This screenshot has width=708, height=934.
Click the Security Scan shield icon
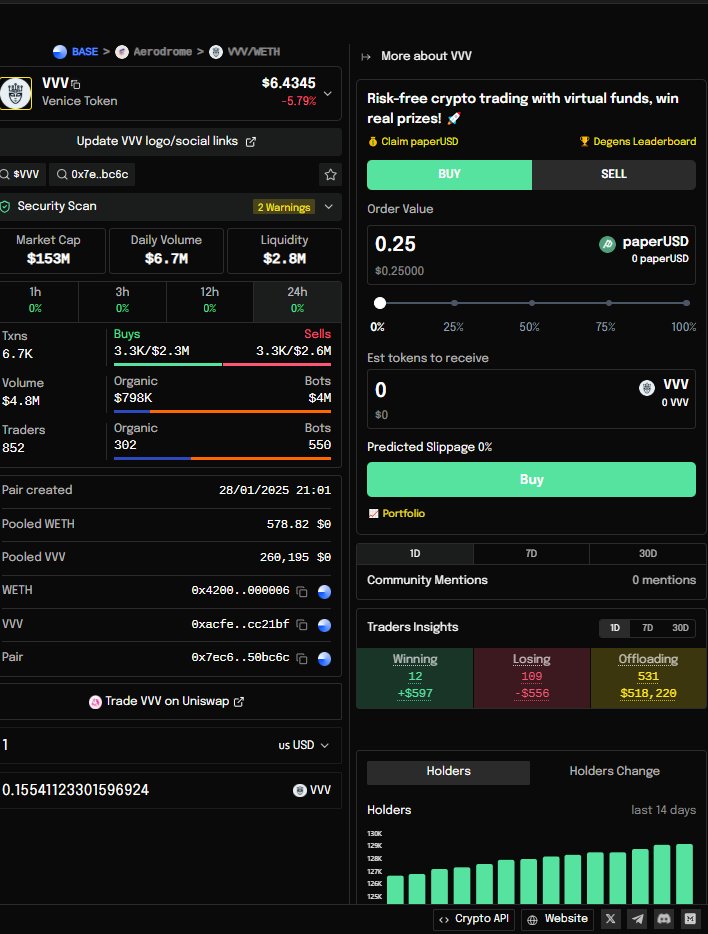(5, 207)
